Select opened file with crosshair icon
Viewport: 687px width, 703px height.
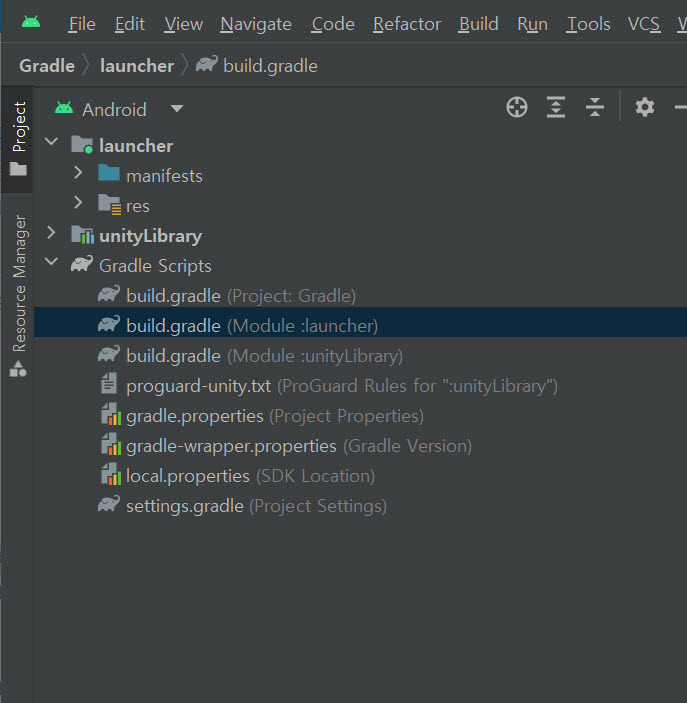click(x=517, y=108)
